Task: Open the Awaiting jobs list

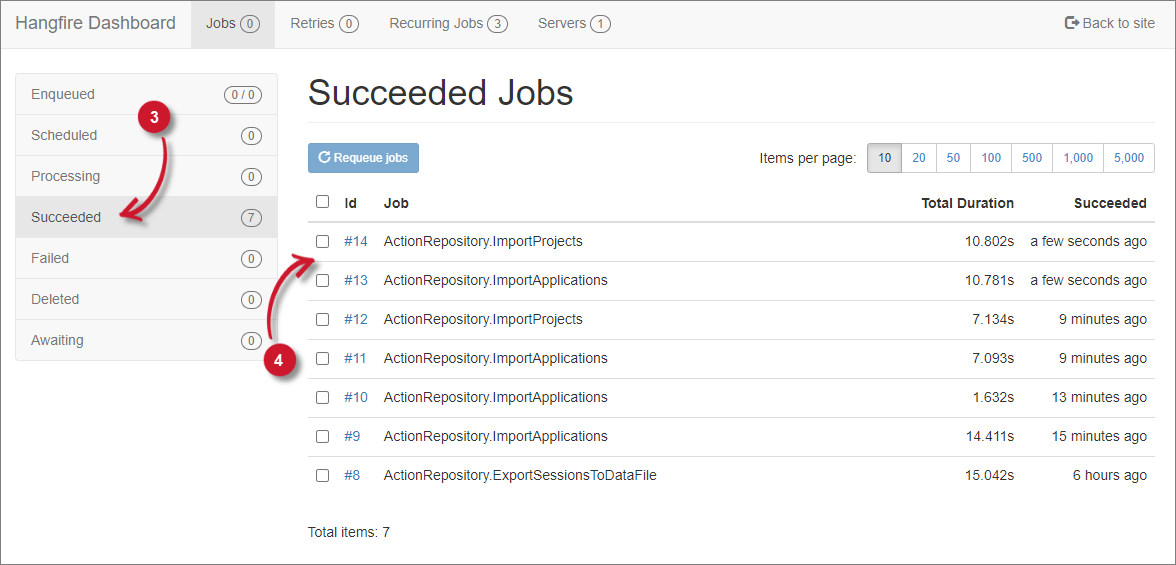Action: point(146,340)
